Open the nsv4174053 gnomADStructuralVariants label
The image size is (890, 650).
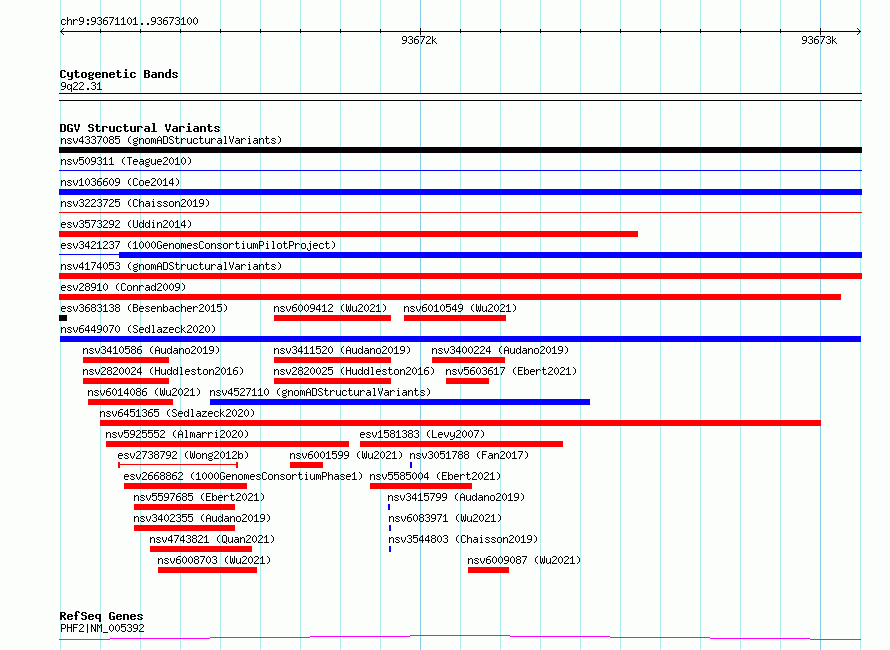click(171, 266)
